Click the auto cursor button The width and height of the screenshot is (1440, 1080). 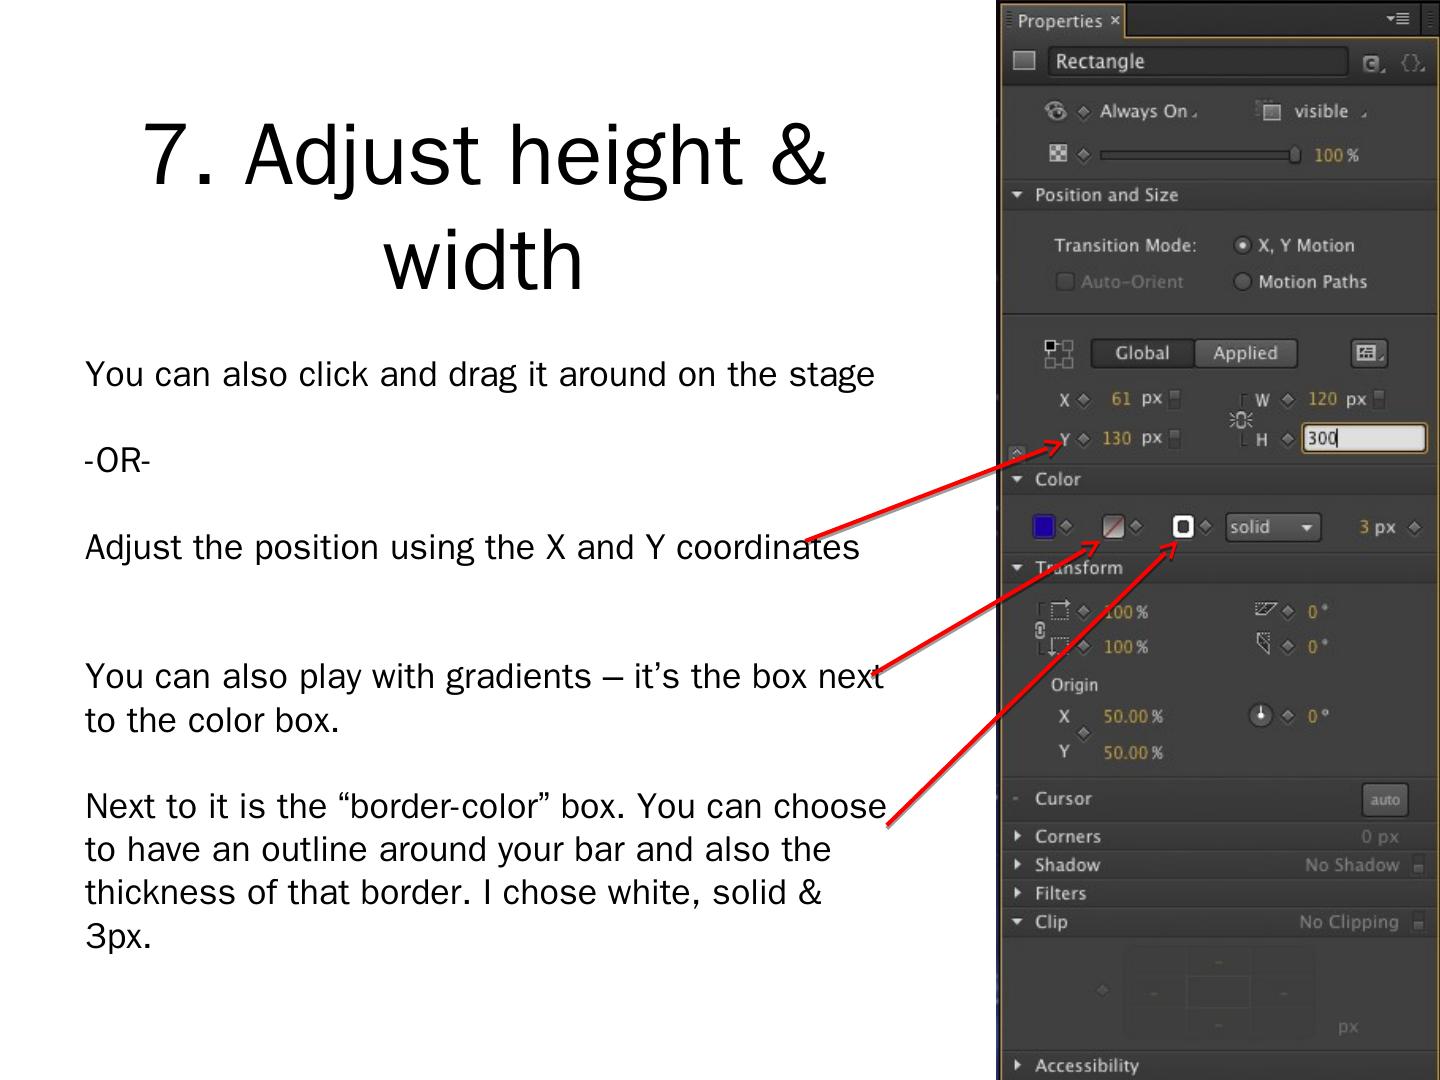tap(1384, 799)
